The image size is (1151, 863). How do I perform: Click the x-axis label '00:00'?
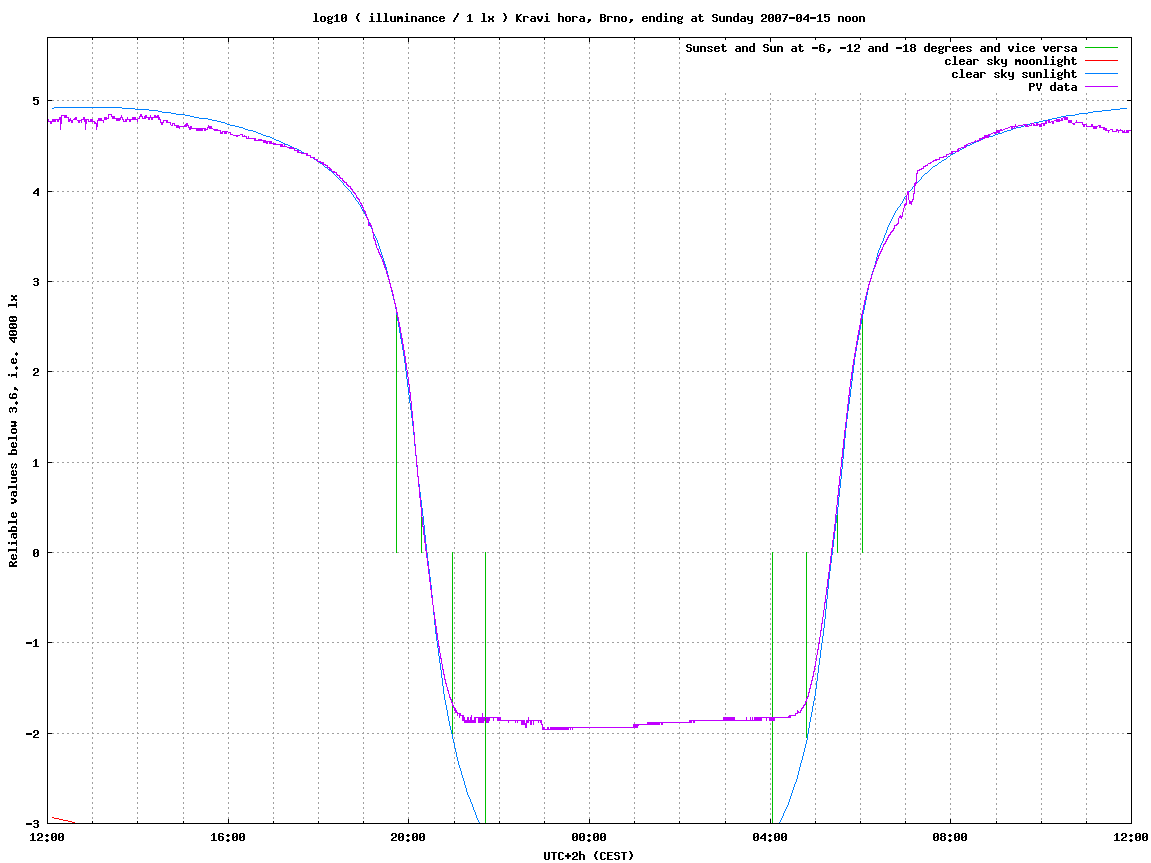click(589, 837)
